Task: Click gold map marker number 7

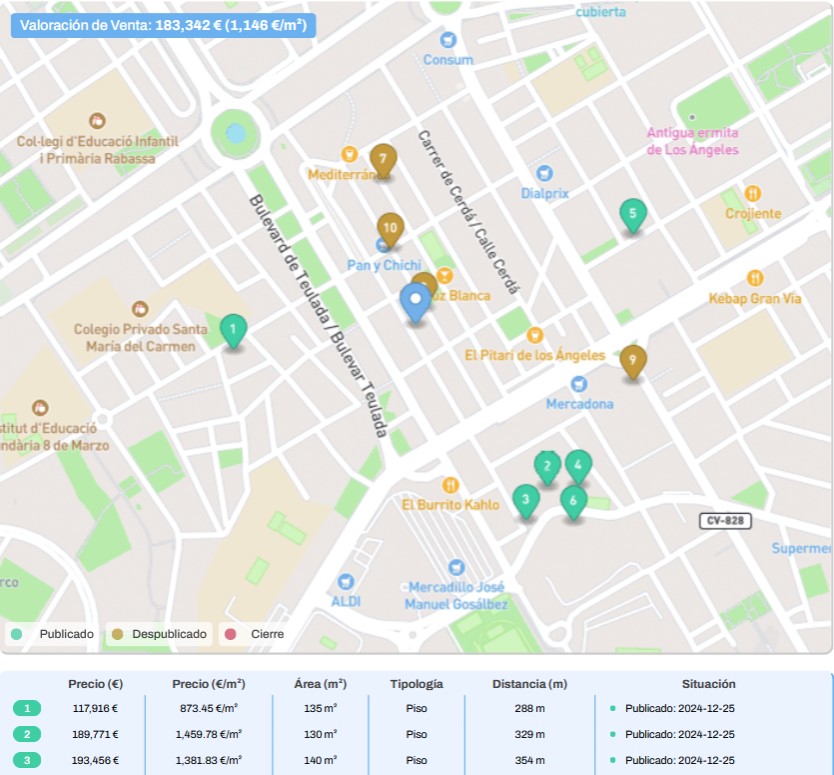Action: click(382, 159)
